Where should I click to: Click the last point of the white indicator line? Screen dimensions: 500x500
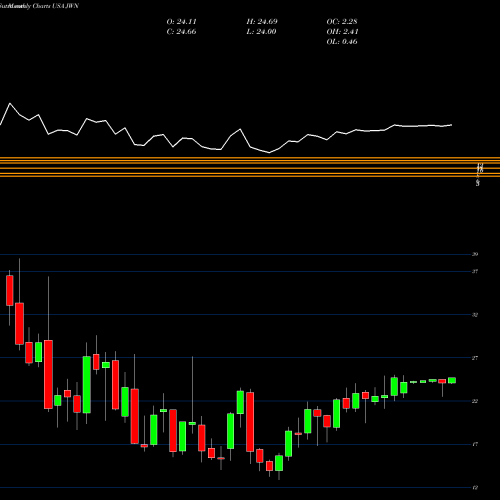[x=452, y=125]
